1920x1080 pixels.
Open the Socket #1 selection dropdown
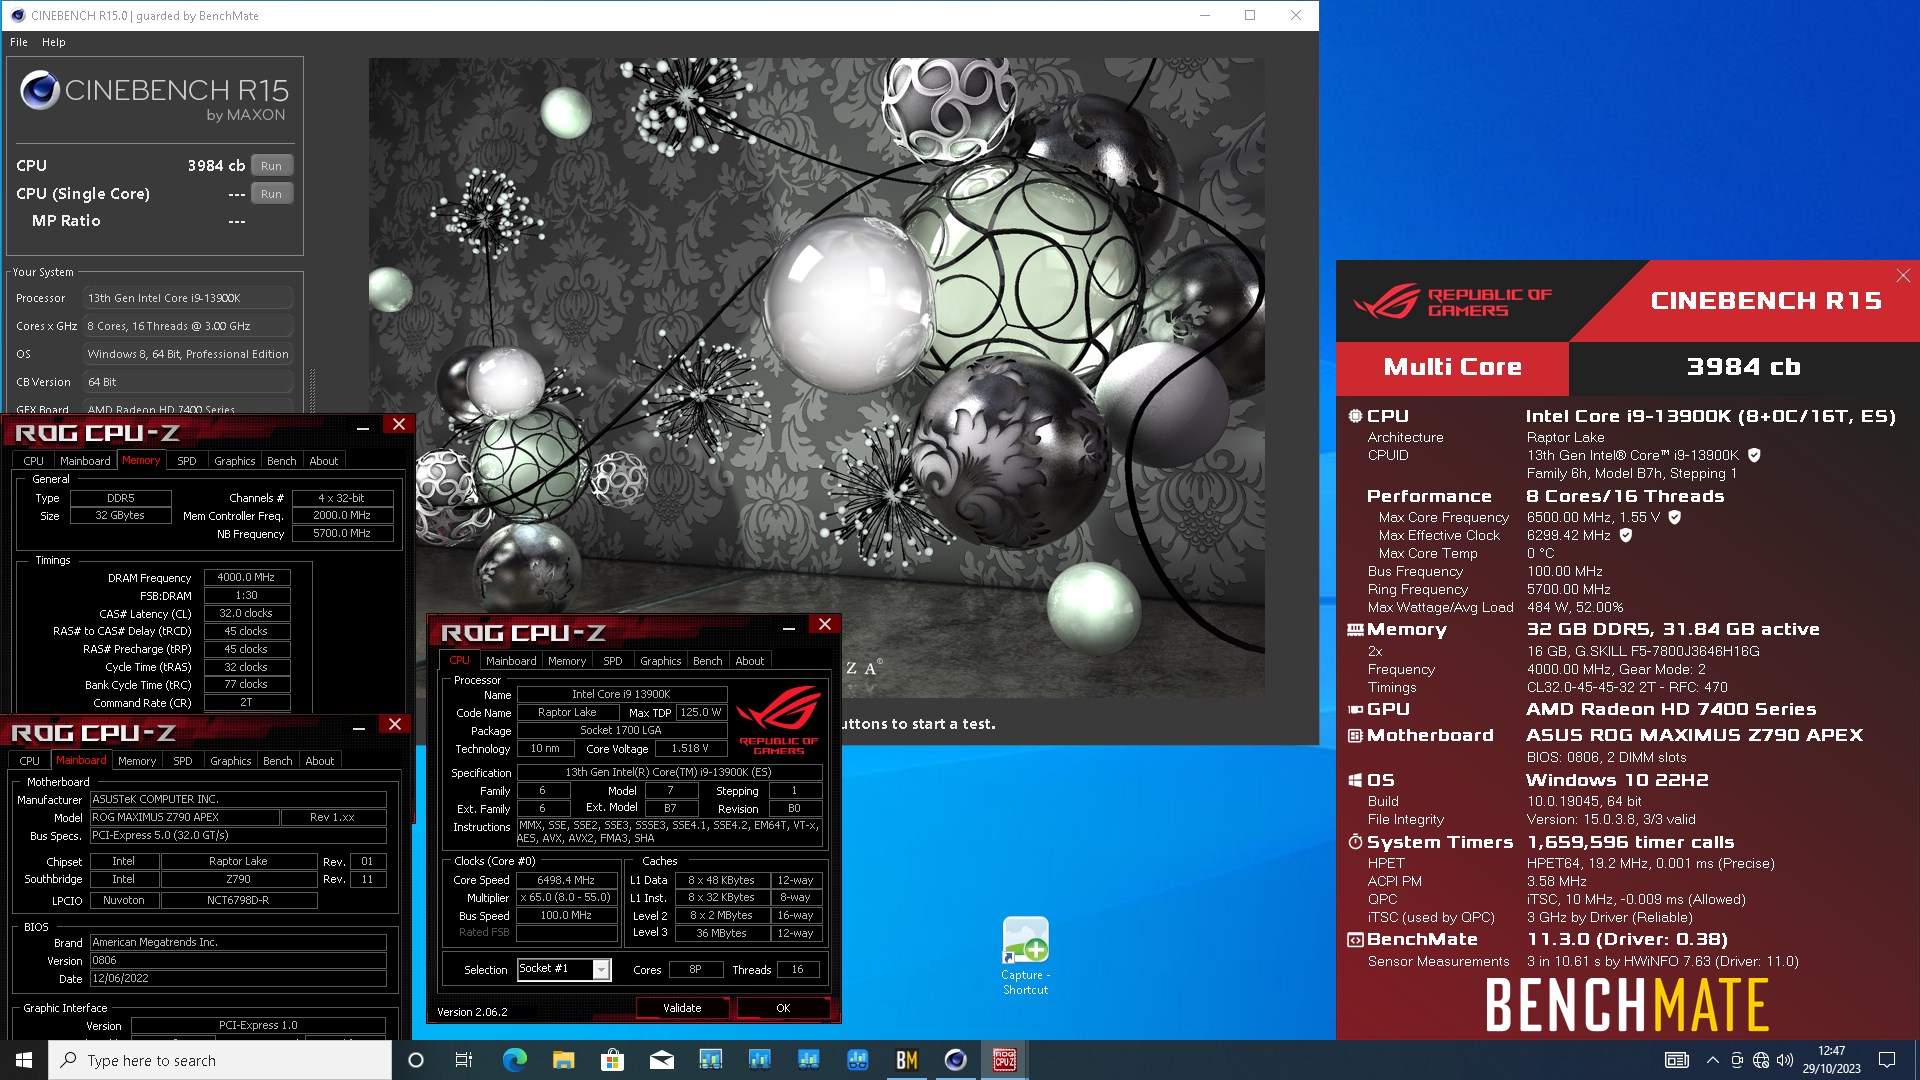563,969
